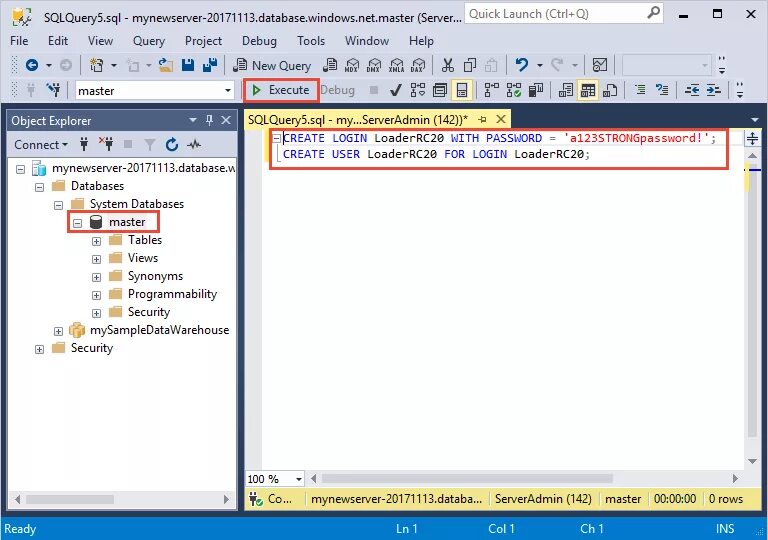Click the Increase Indent icon
The image size is (768, 540).
pos(713,90)
